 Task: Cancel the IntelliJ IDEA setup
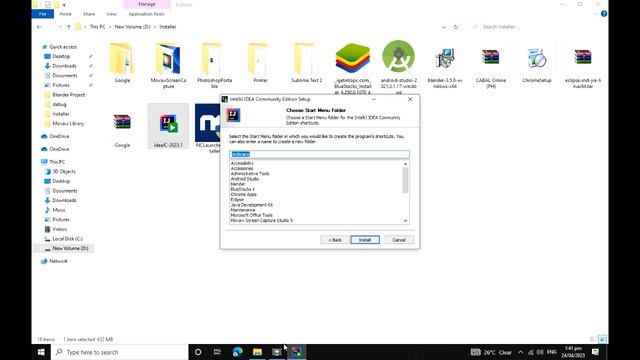tap(399, 240)
